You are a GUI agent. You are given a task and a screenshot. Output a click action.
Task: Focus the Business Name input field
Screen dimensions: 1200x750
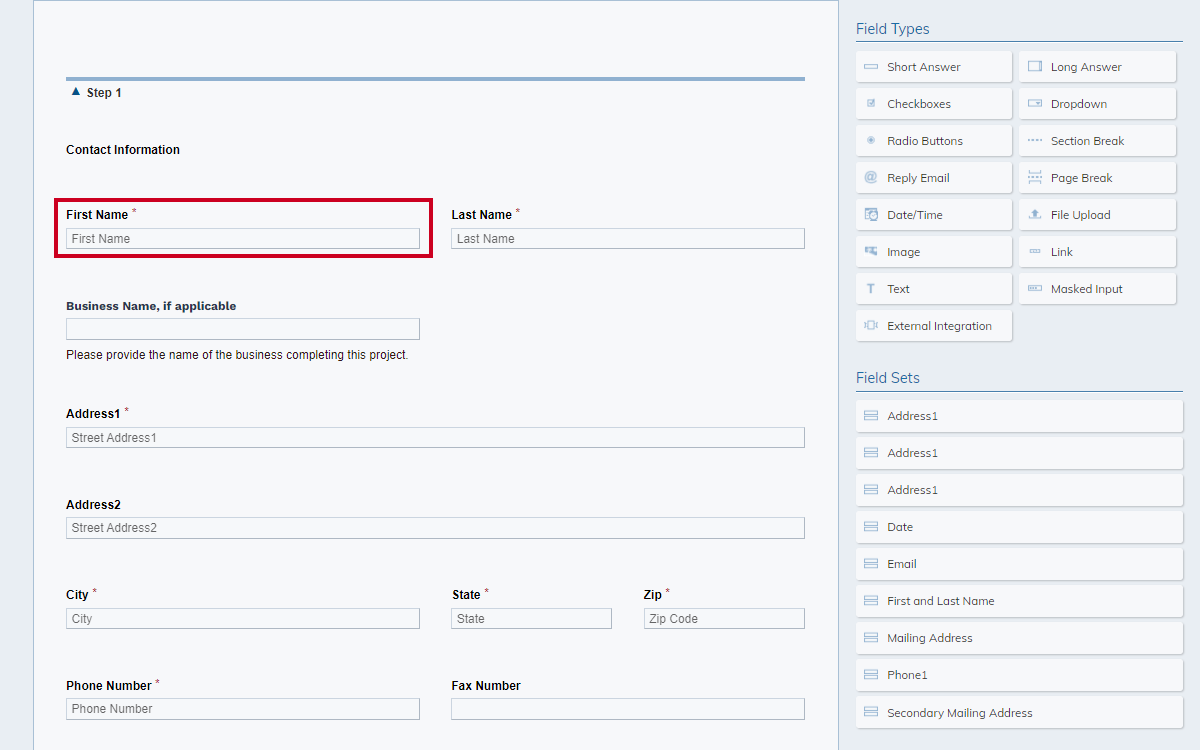point(243,329)
